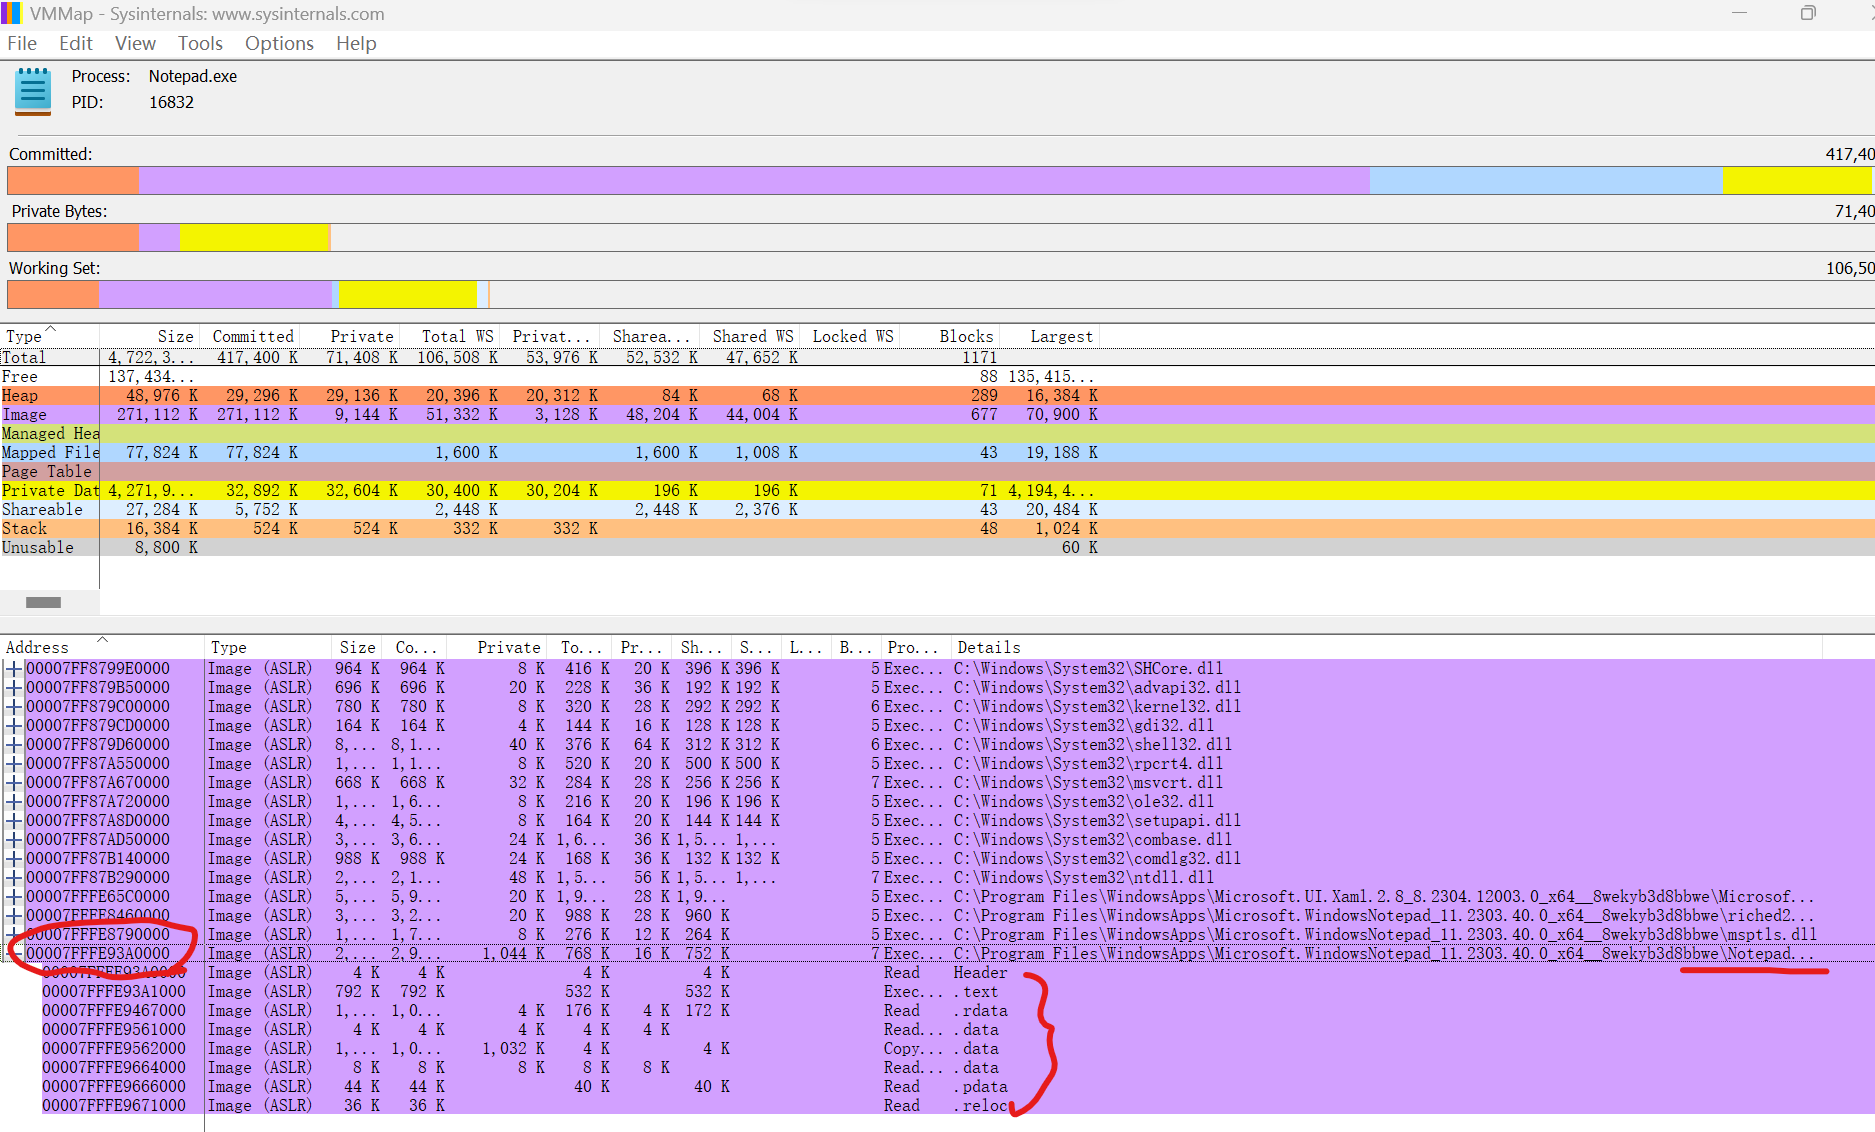The image size is (1875, 1132).
Task: Select the Copy-on-write .data section row
Action: (937, 1048)
